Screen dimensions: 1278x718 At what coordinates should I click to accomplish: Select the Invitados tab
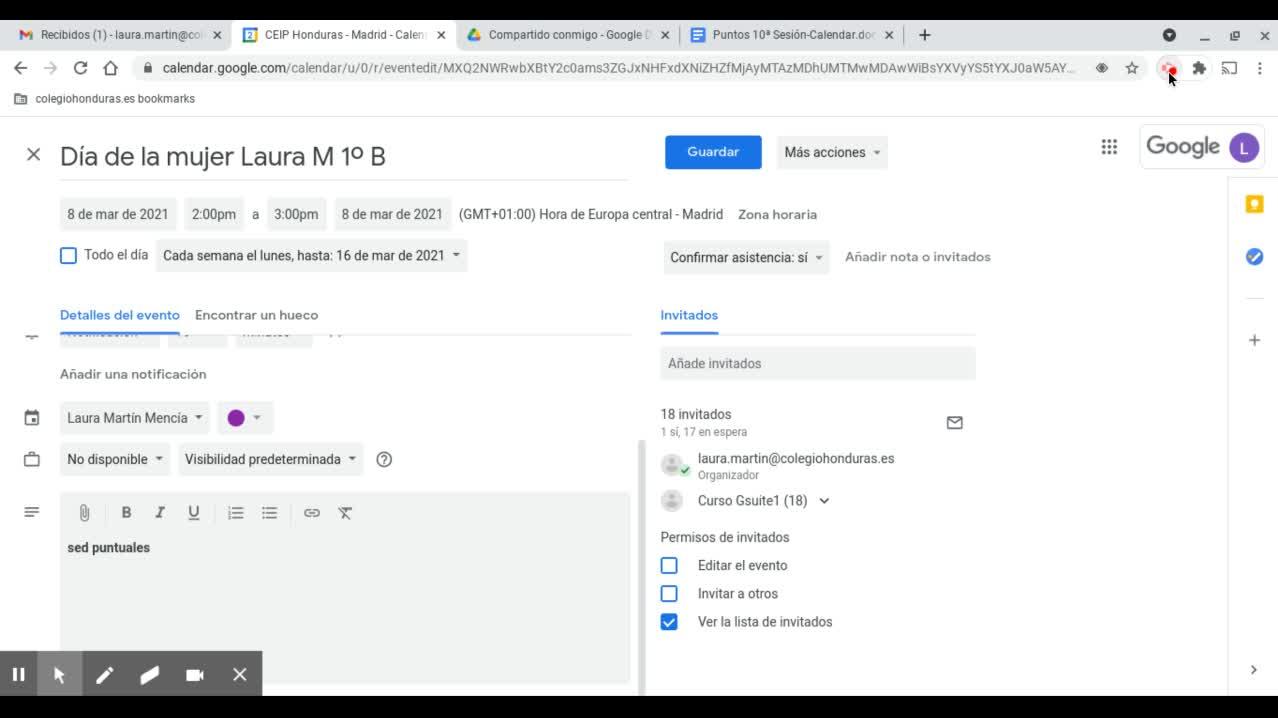689,315
